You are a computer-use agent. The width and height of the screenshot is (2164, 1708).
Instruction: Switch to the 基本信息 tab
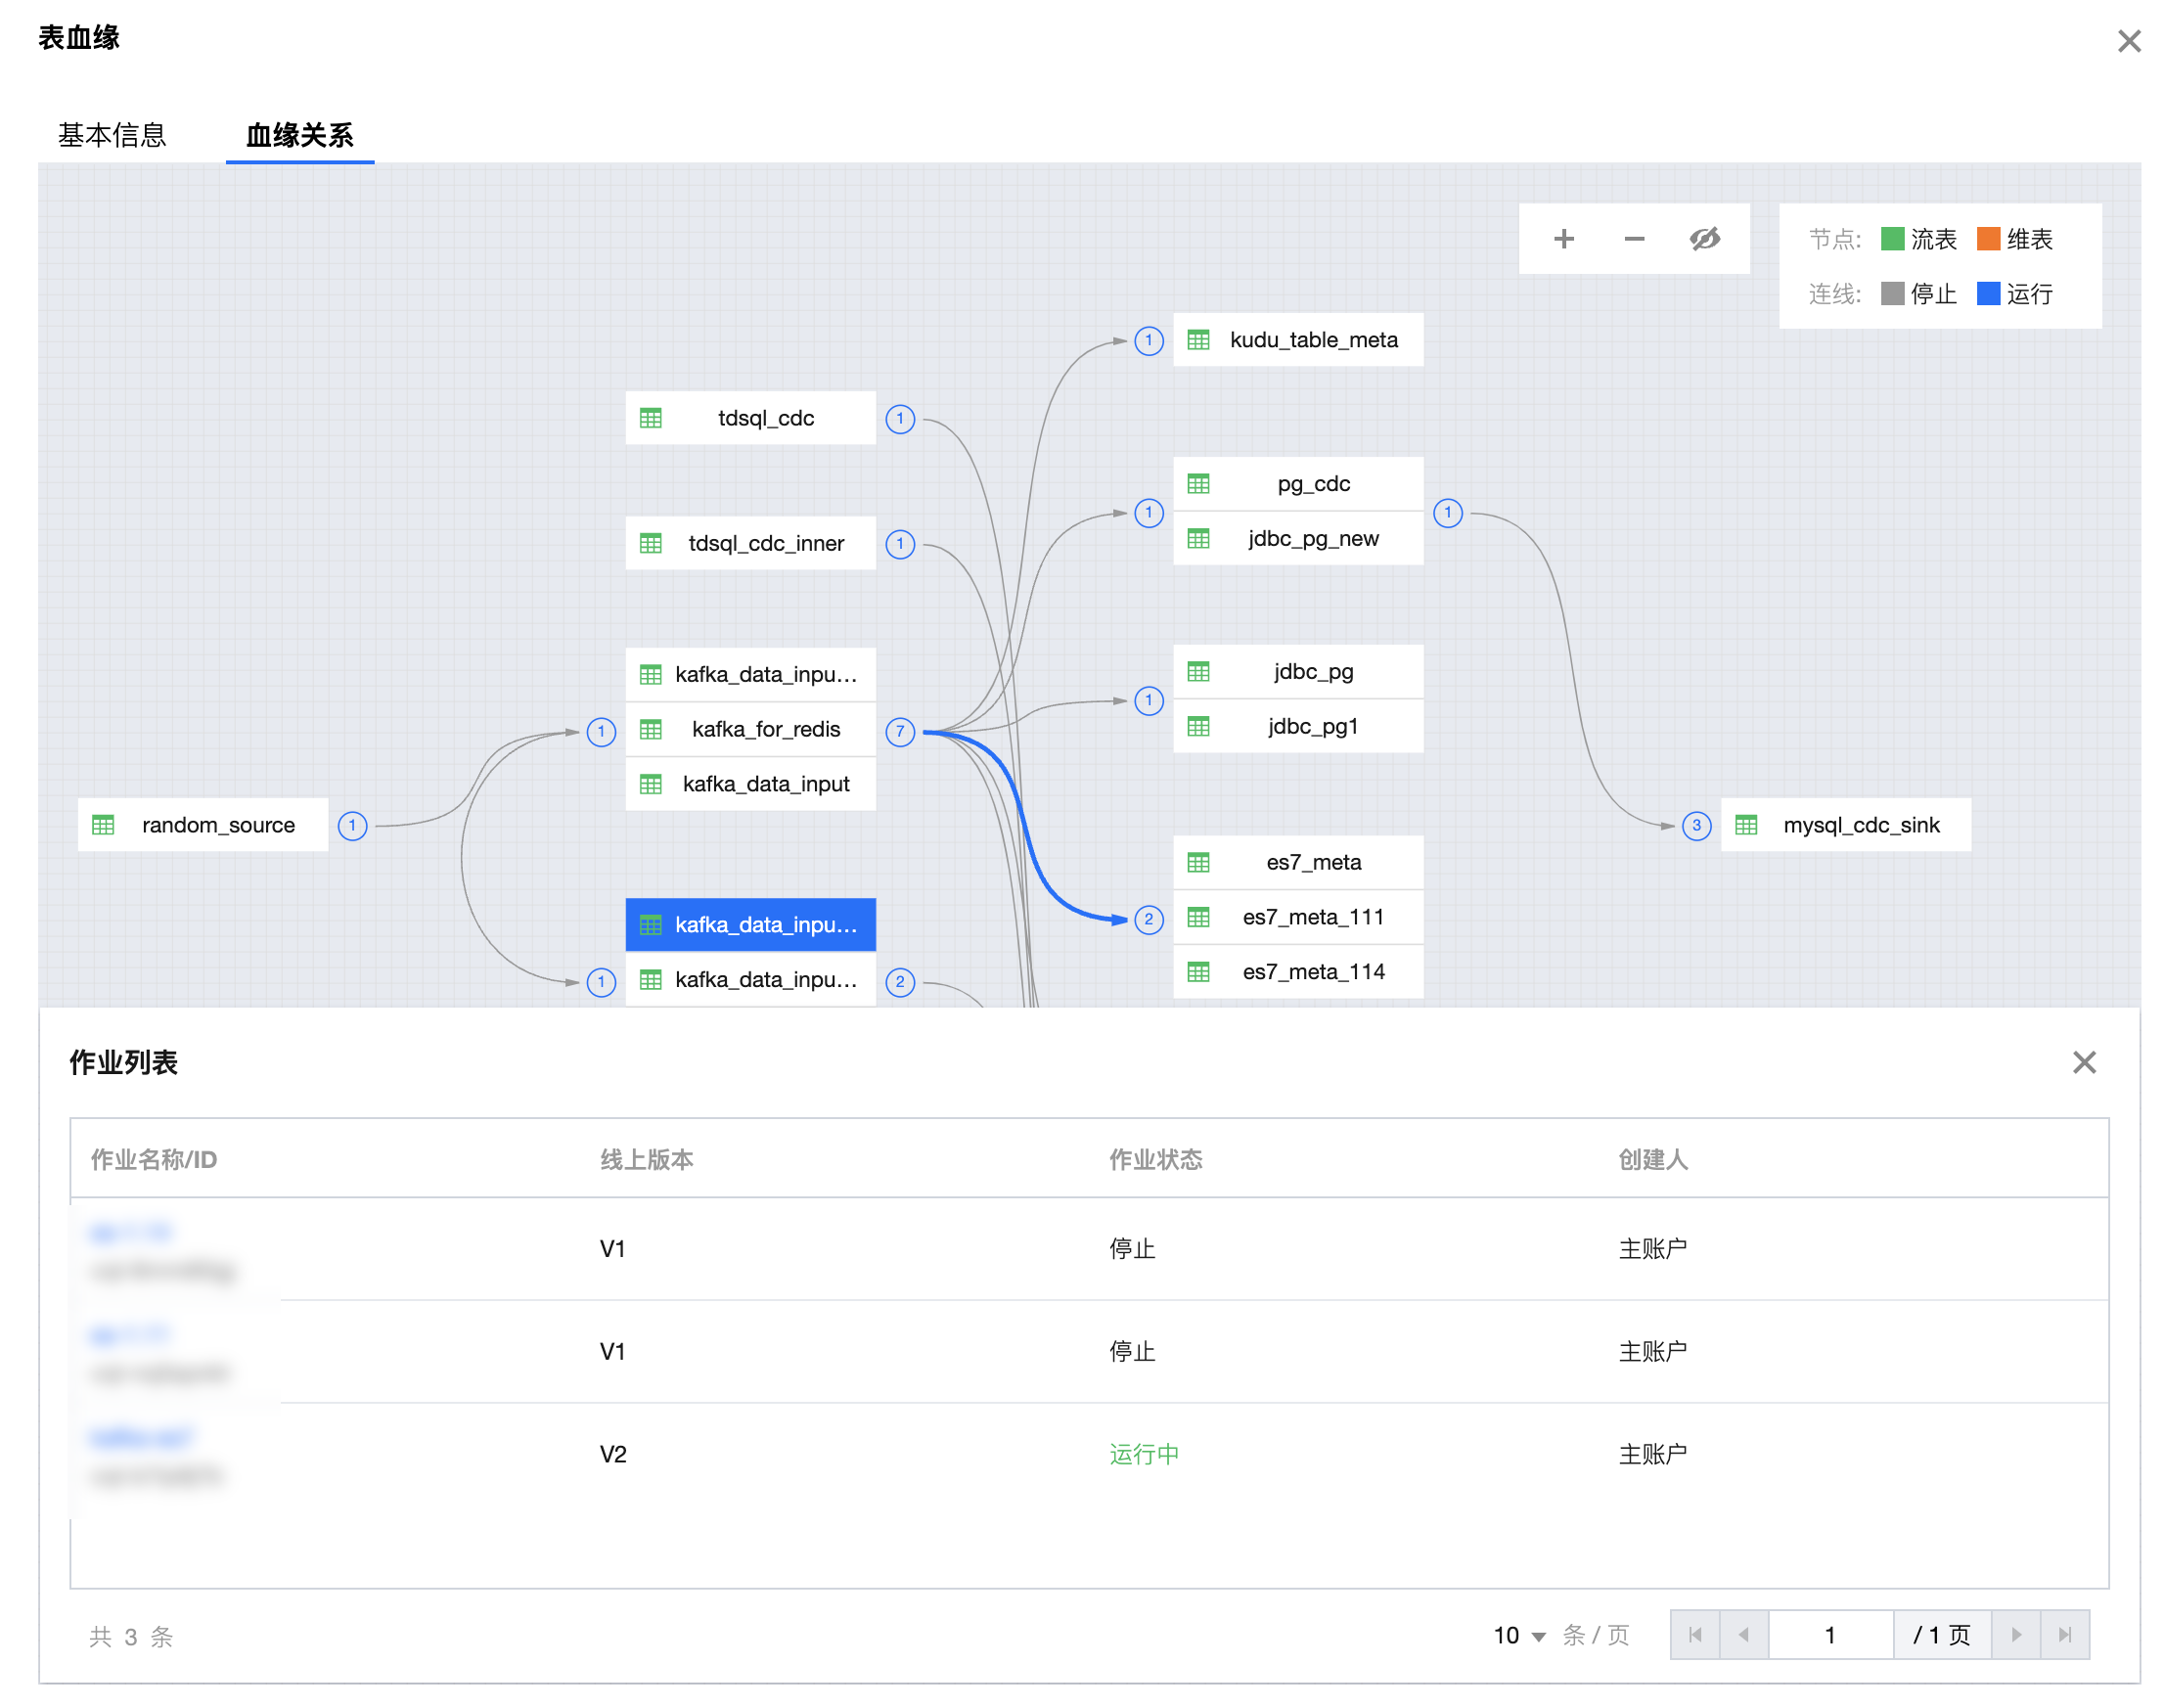(x=112, y=135)
